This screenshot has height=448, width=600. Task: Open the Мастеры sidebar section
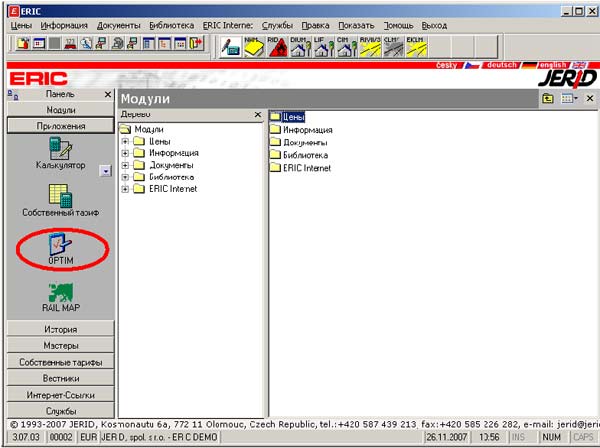60,345
